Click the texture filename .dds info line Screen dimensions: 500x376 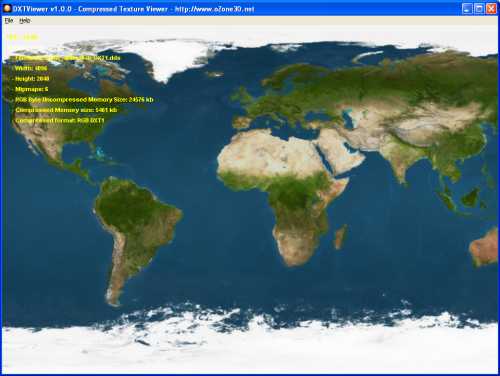[68, 58]
